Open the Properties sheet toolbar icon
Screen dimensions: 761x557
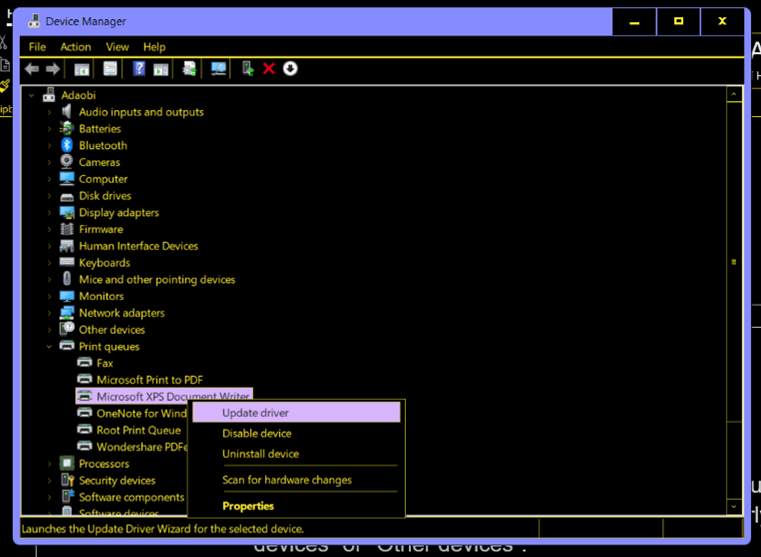(x=110, y=69)
